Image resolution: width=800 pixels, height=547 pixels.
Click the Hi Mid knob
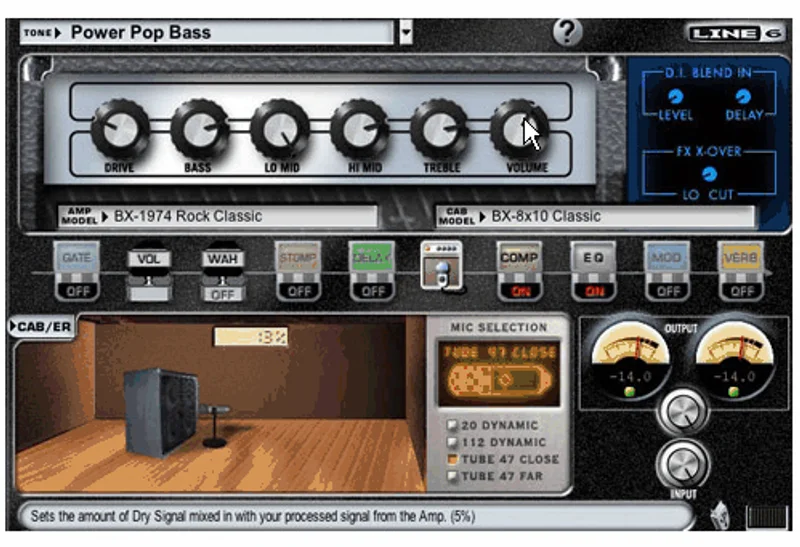[x=360, y=130]
